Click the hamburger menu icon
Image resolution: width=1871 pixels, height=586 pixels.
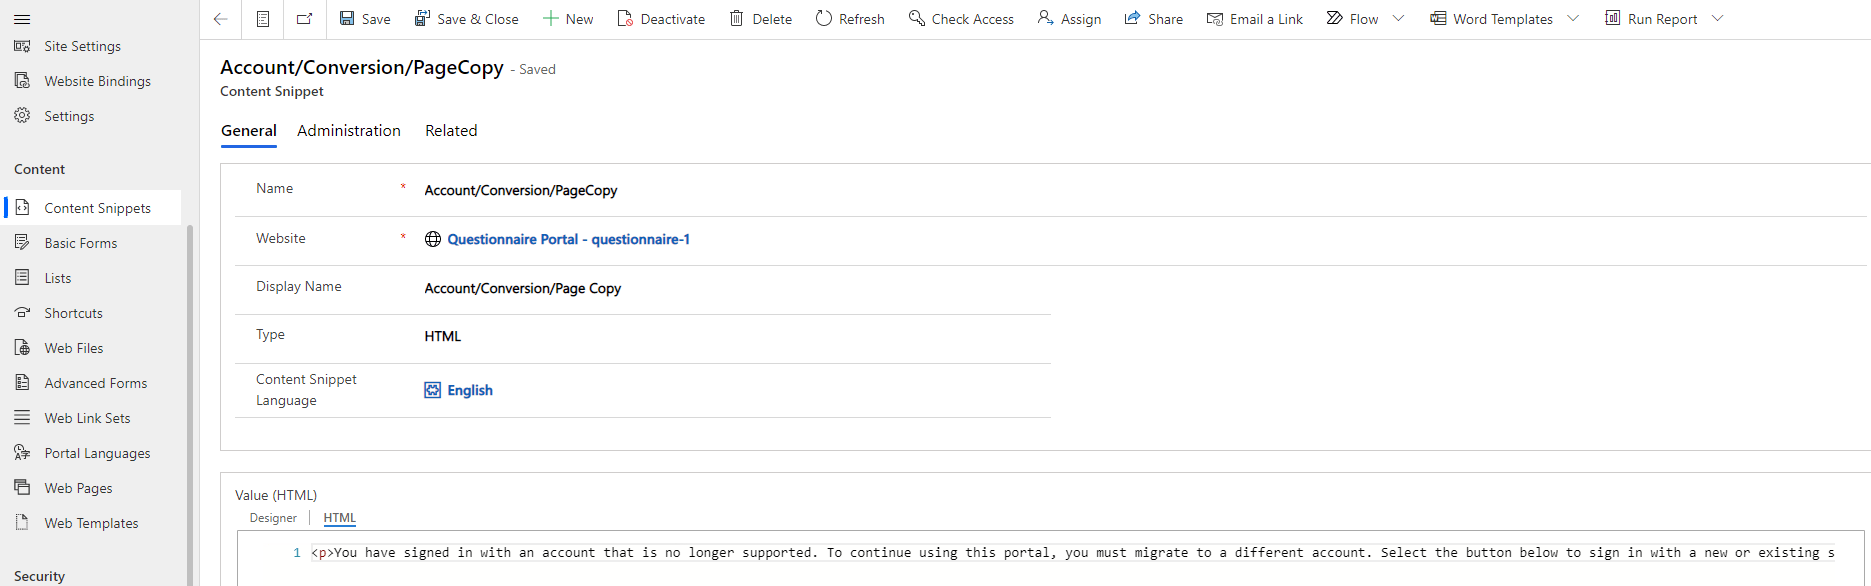[22, 19]
